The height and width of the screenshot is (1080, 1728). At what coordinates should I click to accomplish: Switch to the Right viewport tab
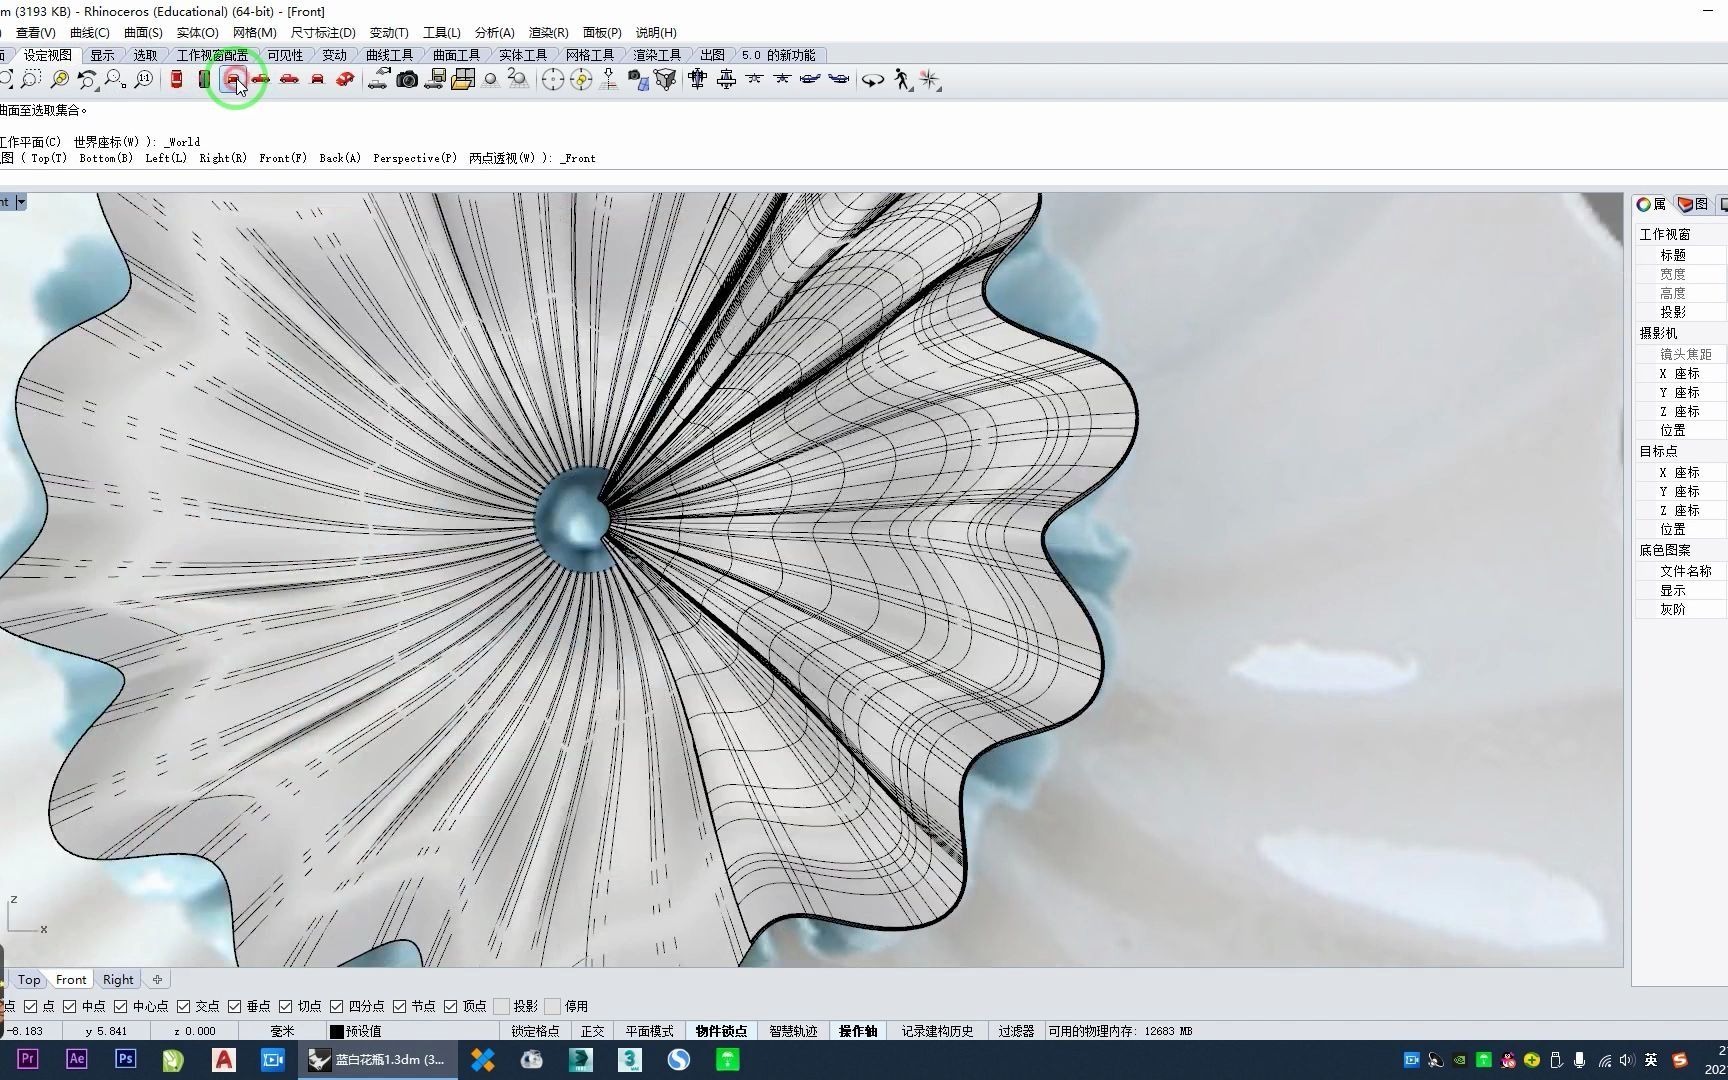click(x=118, y=980)
